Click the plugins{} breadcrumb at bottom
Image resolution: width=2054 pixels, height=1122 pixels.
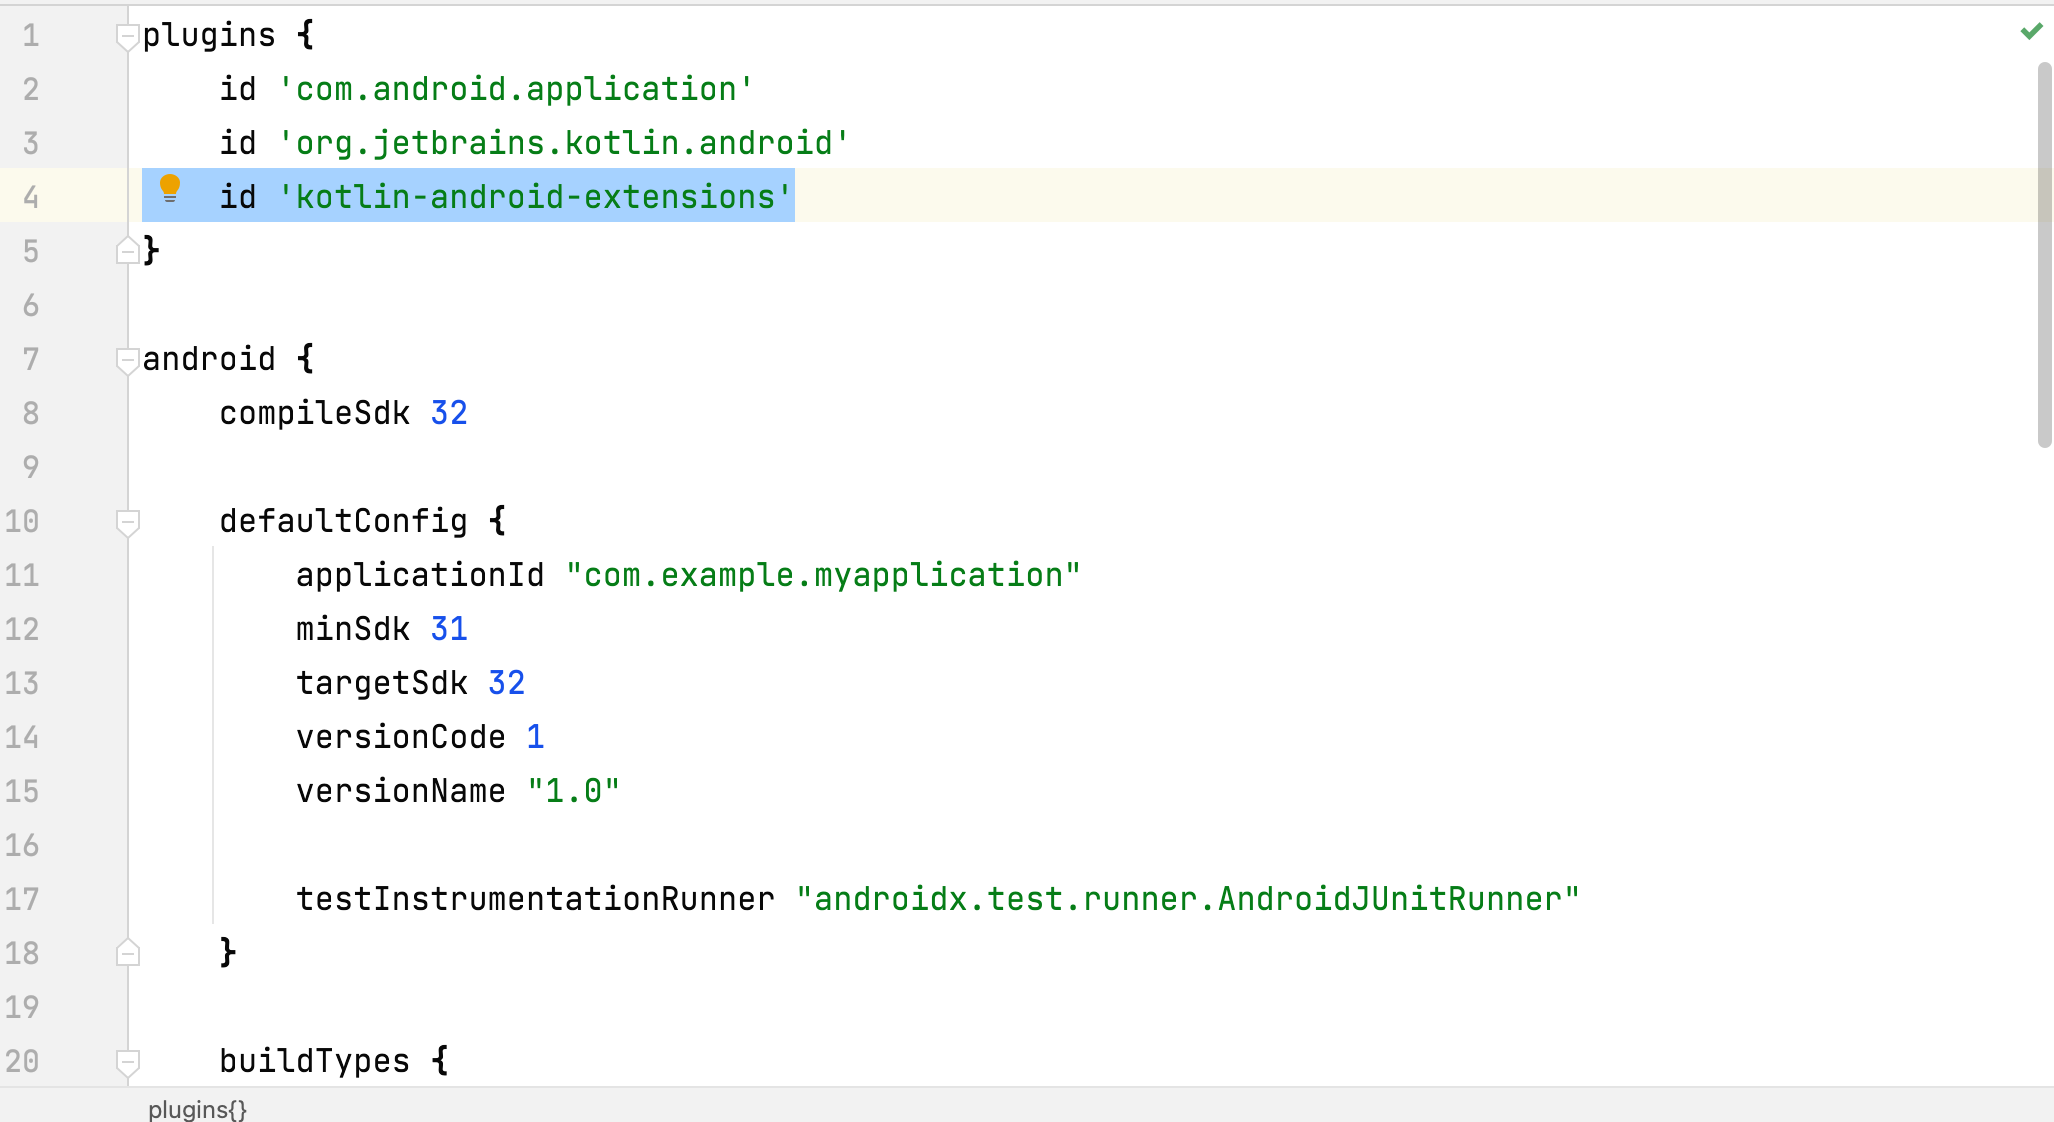point(197,1109)
